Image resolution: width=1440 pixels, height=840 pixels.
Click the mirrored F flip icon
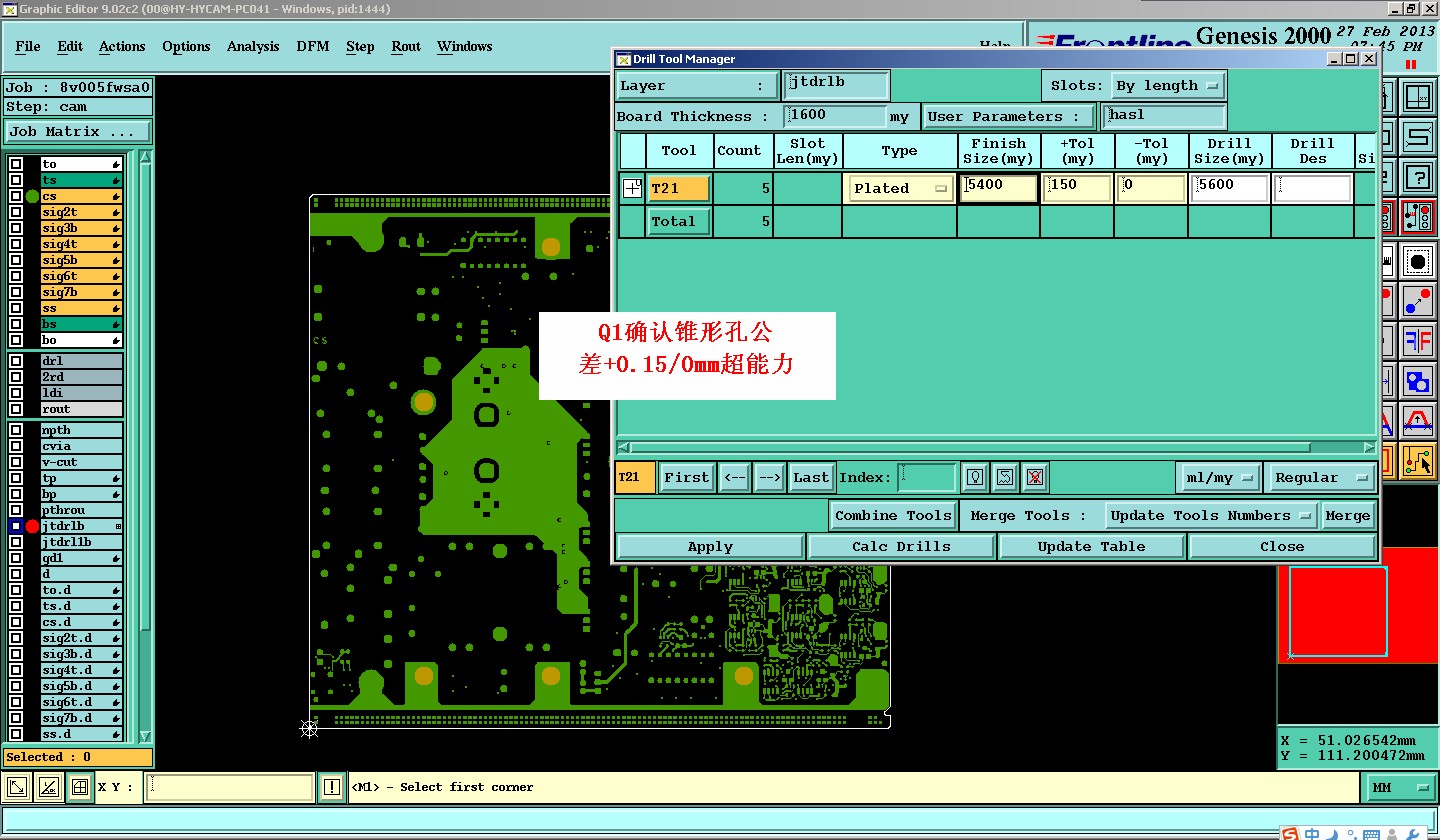click(1417, 341)
